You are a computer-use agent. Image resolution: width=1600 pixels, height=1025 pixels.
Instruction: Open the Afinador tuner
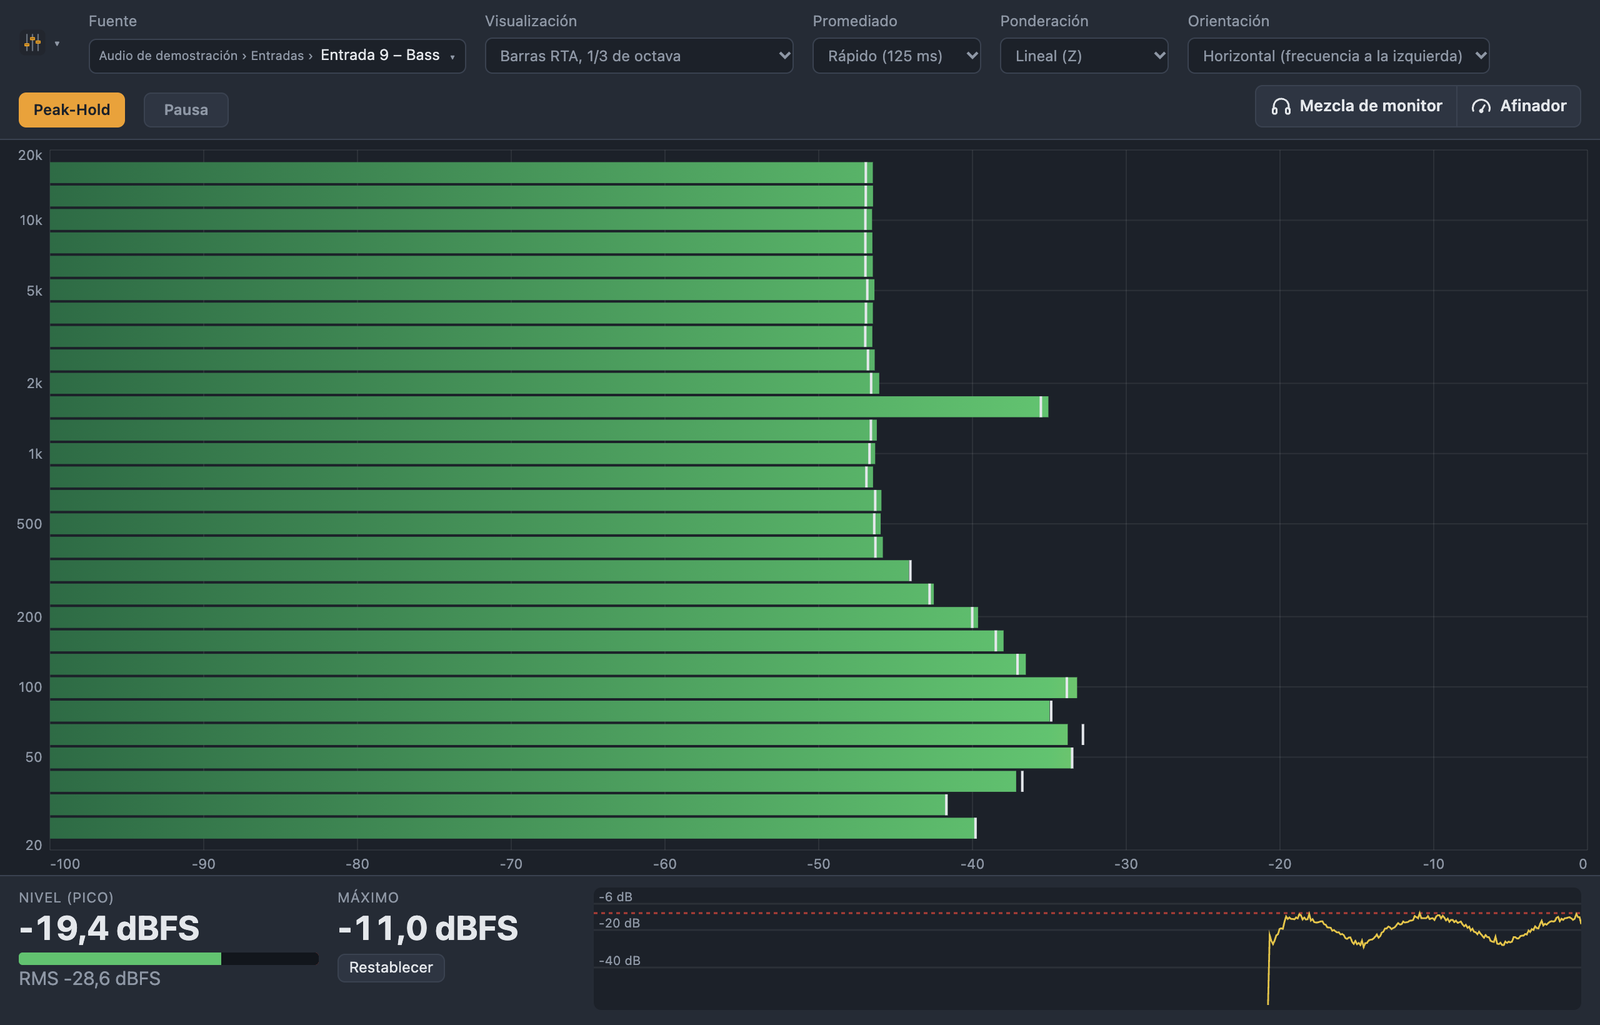(x=1518, y=106)
